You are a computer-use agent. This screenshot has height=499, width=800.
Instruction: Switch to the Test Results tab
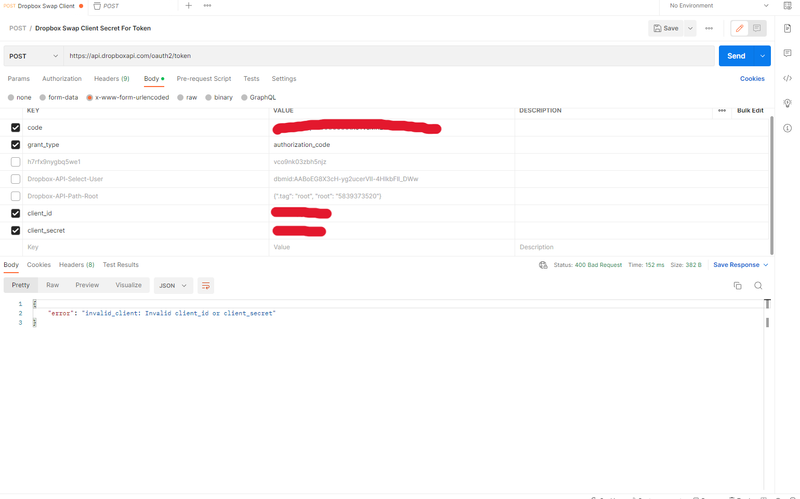pos(120,265)
